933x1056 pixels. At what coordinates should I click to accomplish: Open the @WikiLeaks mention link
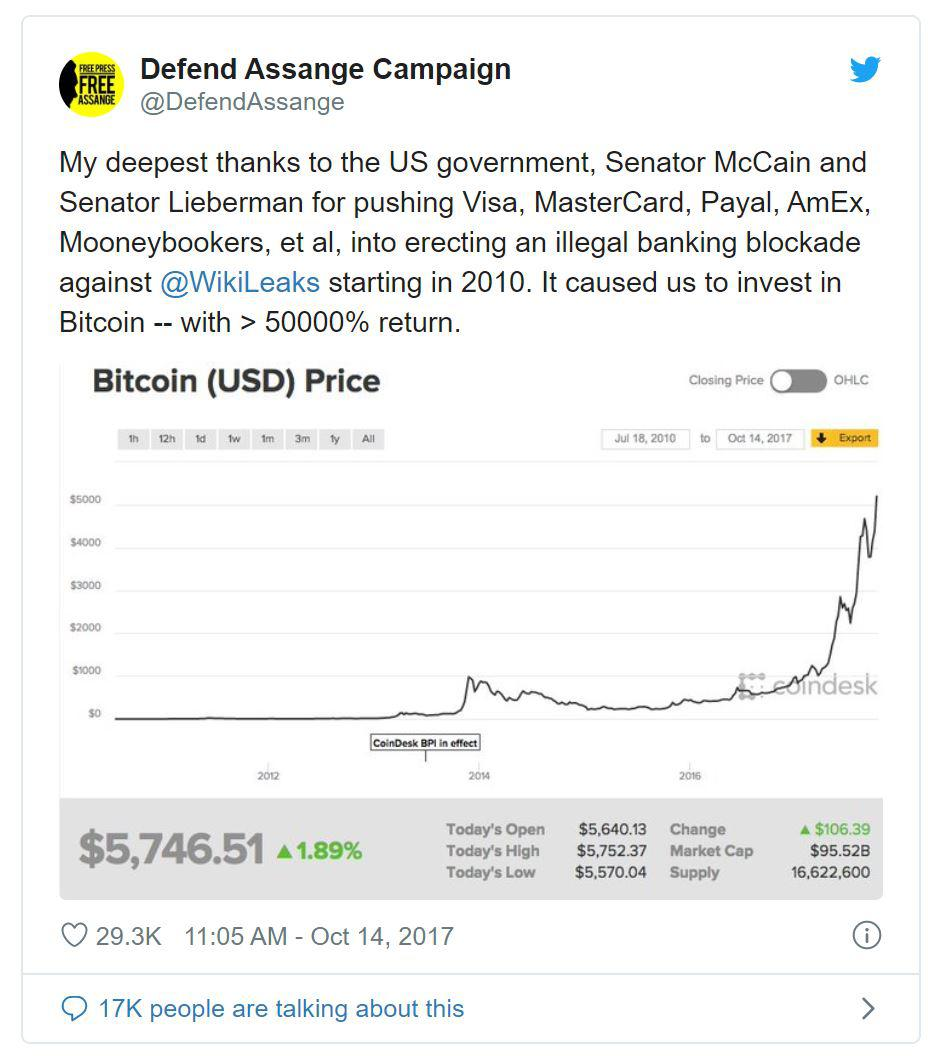coord(240,282)
